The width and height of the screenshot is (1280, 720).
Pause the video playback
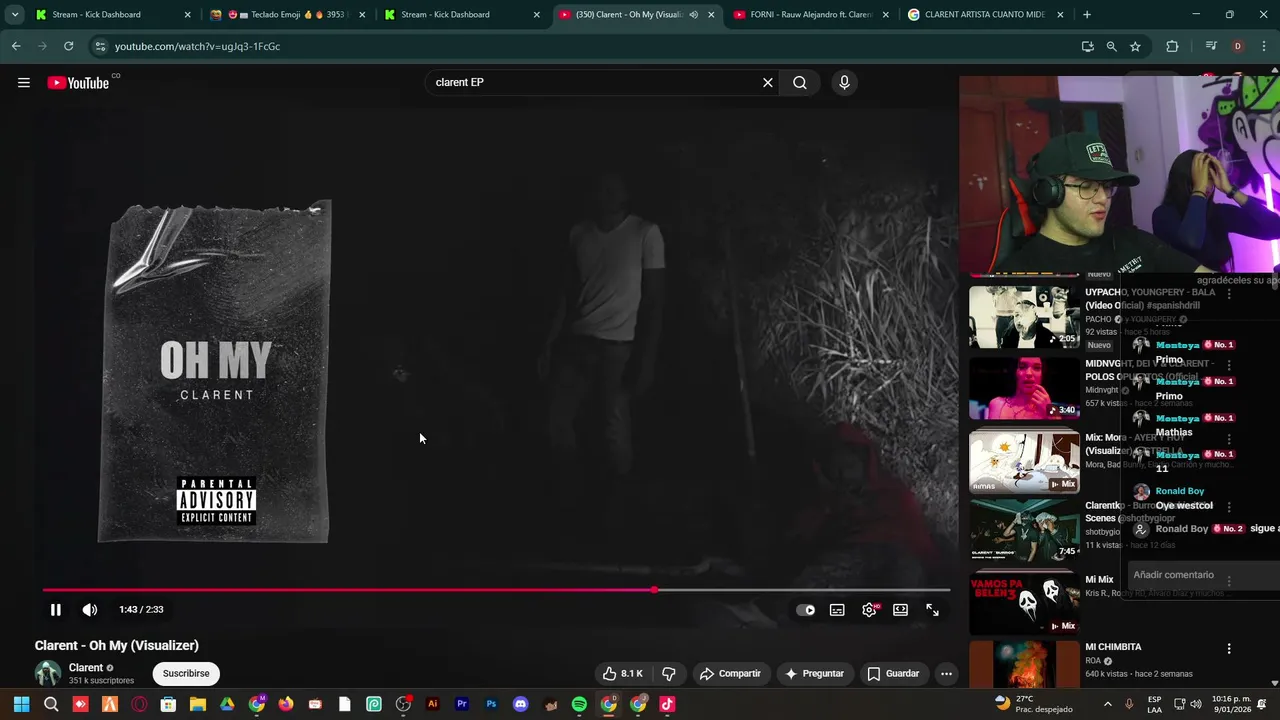[56, 610]
